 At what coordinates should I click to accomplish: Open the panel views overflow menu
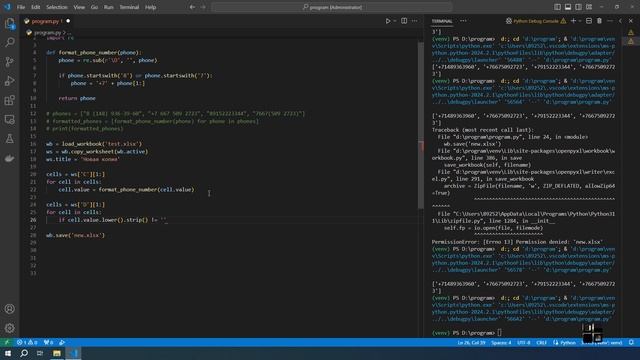tap(463, 21)
